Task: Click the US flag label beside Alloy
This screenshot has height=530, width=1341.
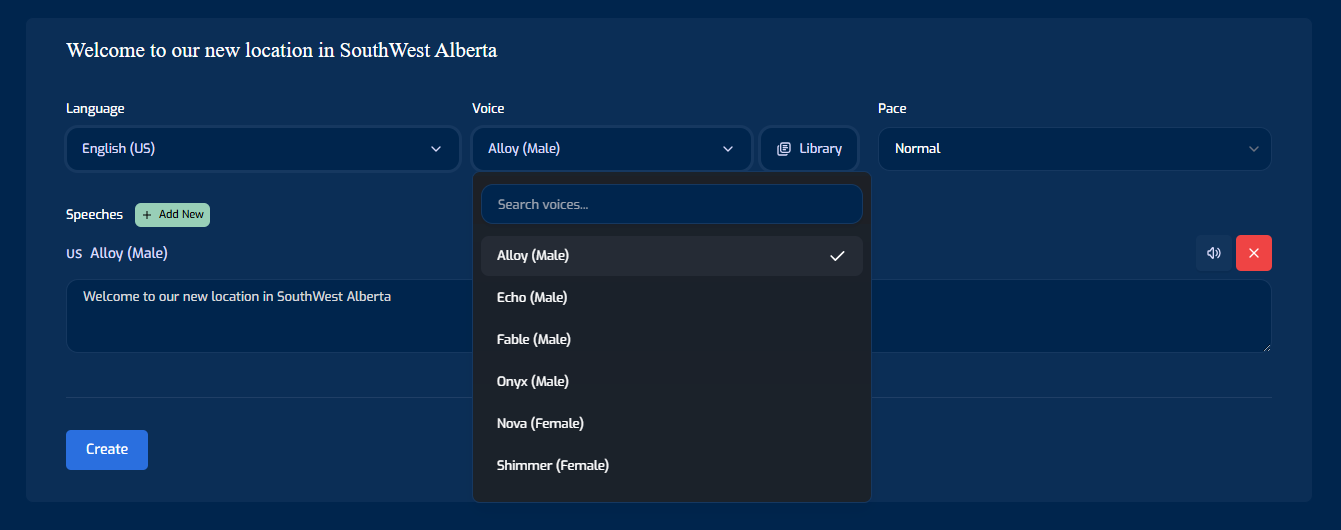Action: (x=74, y=254)
